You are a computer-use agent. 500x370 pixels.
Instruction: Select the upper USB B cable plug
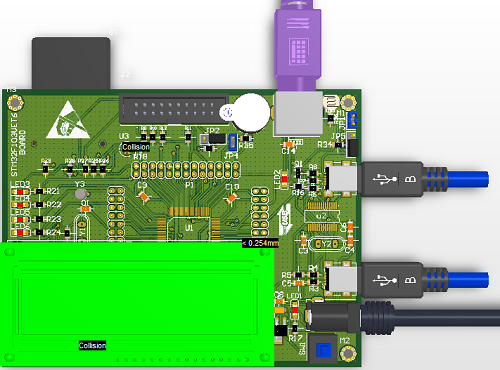coord(425,179)
